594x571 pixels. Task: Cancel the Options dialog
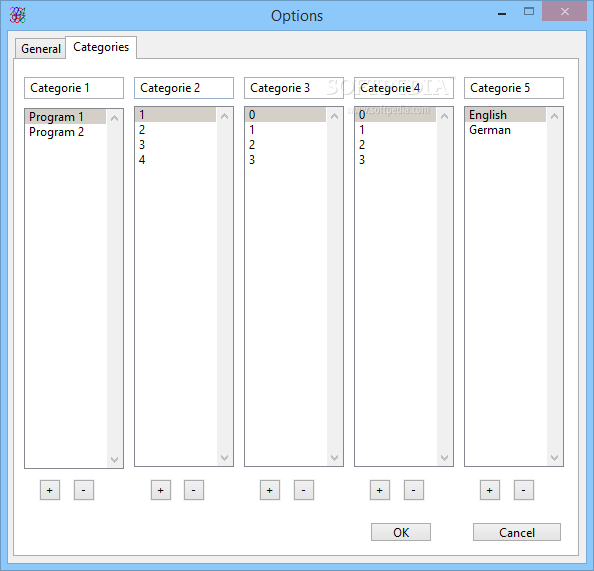517,532
